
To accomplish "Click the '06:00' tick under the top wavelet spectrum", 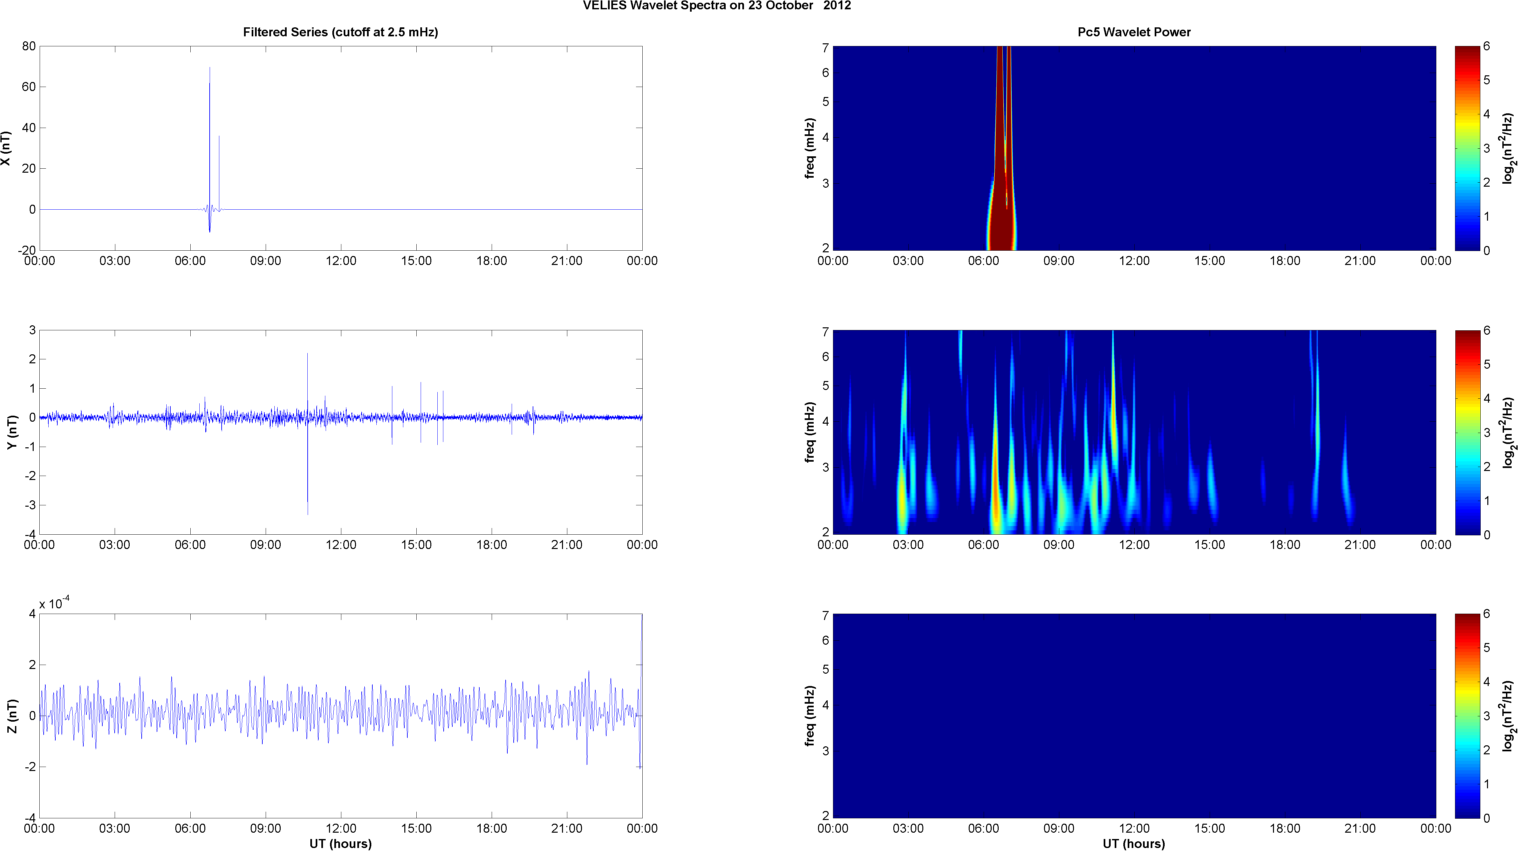I will click(984, 261).
